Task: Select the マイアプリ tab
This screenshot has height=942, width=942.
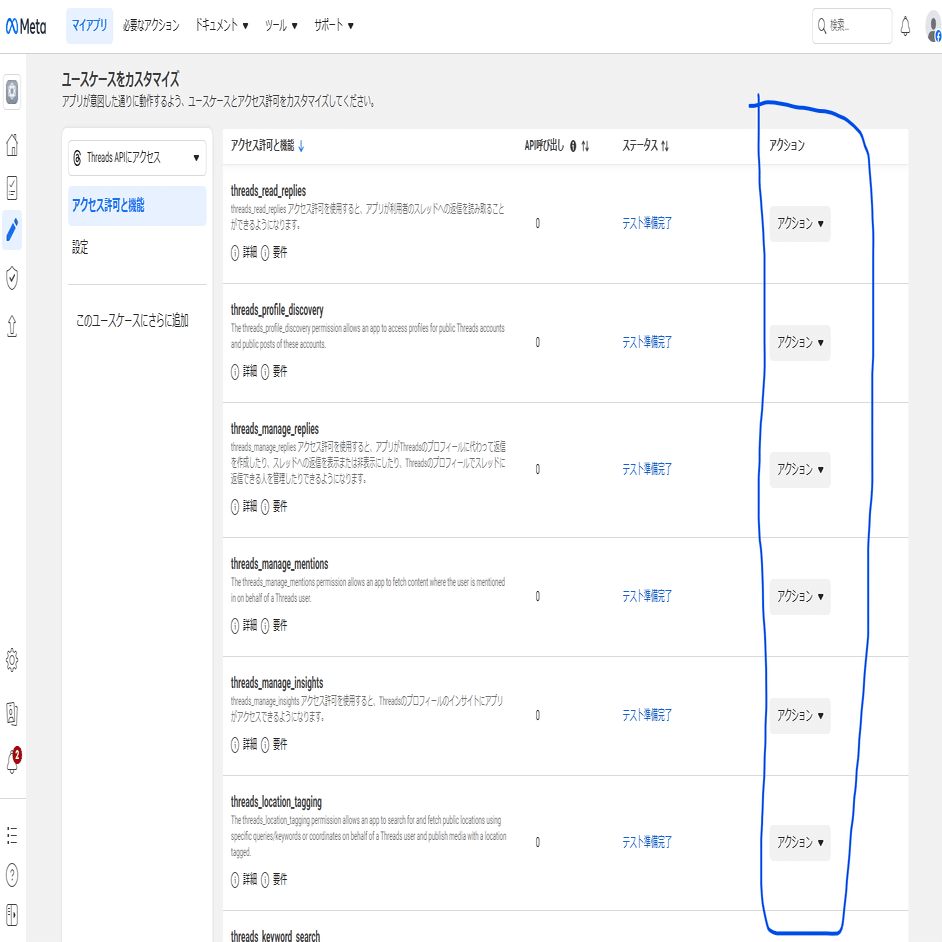Action: (90, 26)
